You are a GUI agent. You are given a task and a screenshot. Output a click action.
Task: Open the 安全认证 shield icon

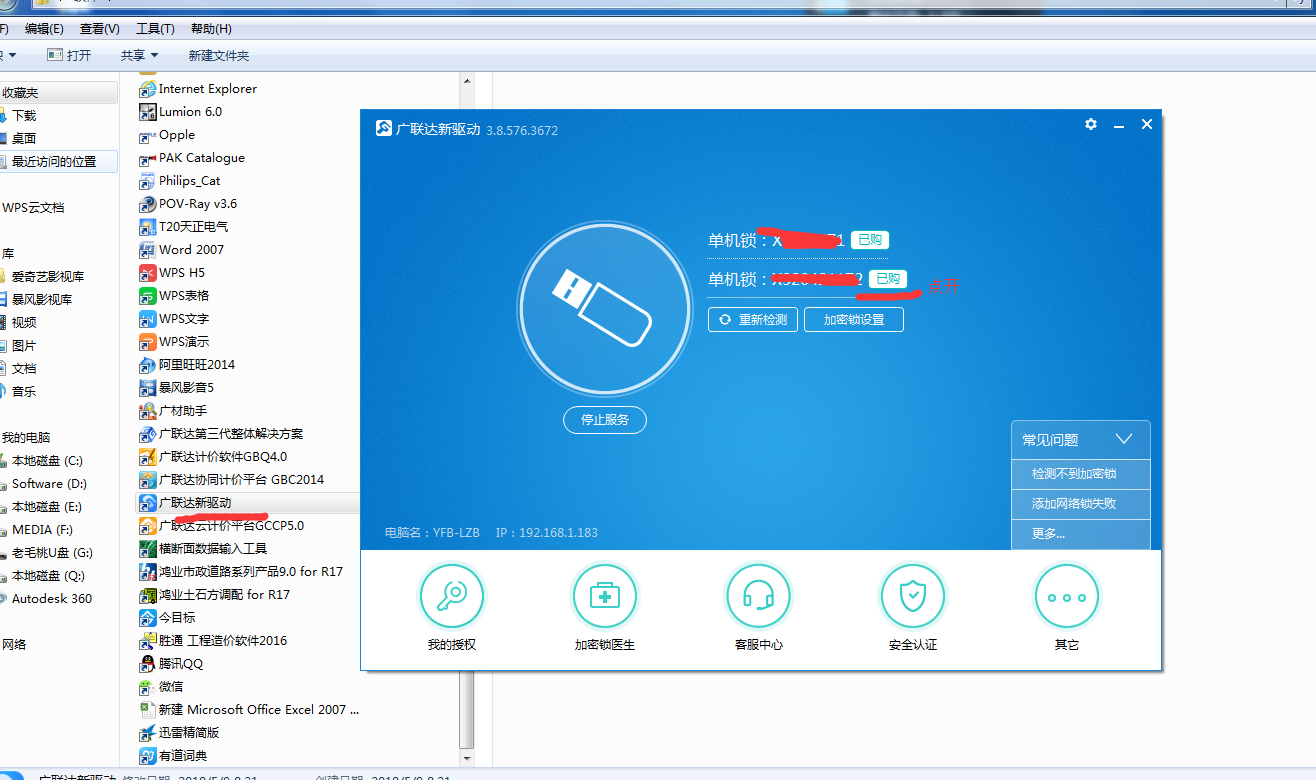912,596
